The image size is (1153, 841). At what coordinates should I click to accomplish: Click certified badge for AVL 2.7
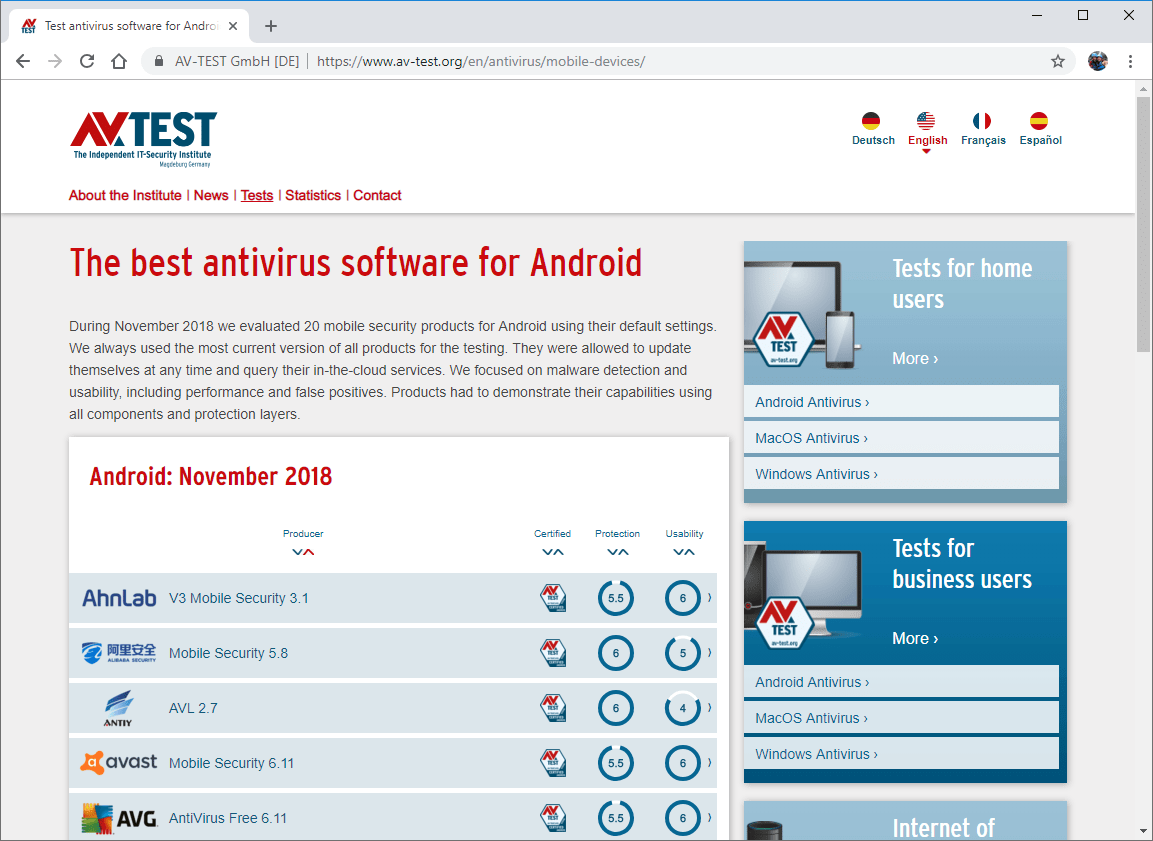pos(553,708)
